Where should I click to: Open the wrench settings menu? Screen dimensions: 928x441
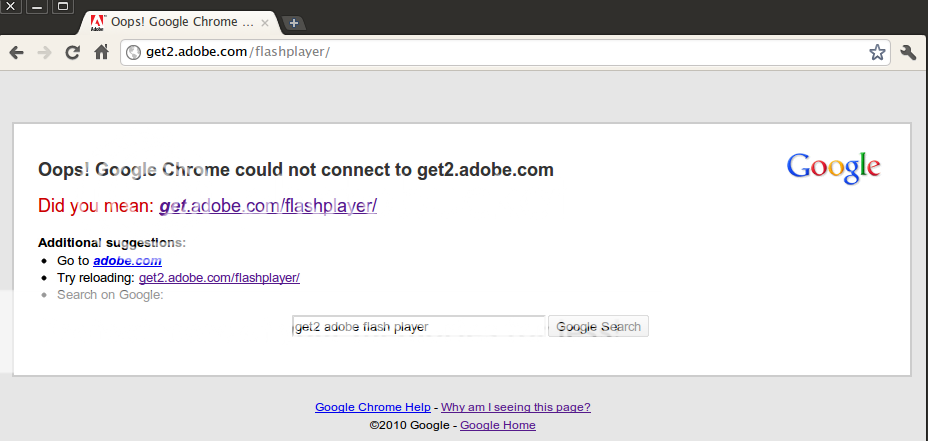coord(908,52)
